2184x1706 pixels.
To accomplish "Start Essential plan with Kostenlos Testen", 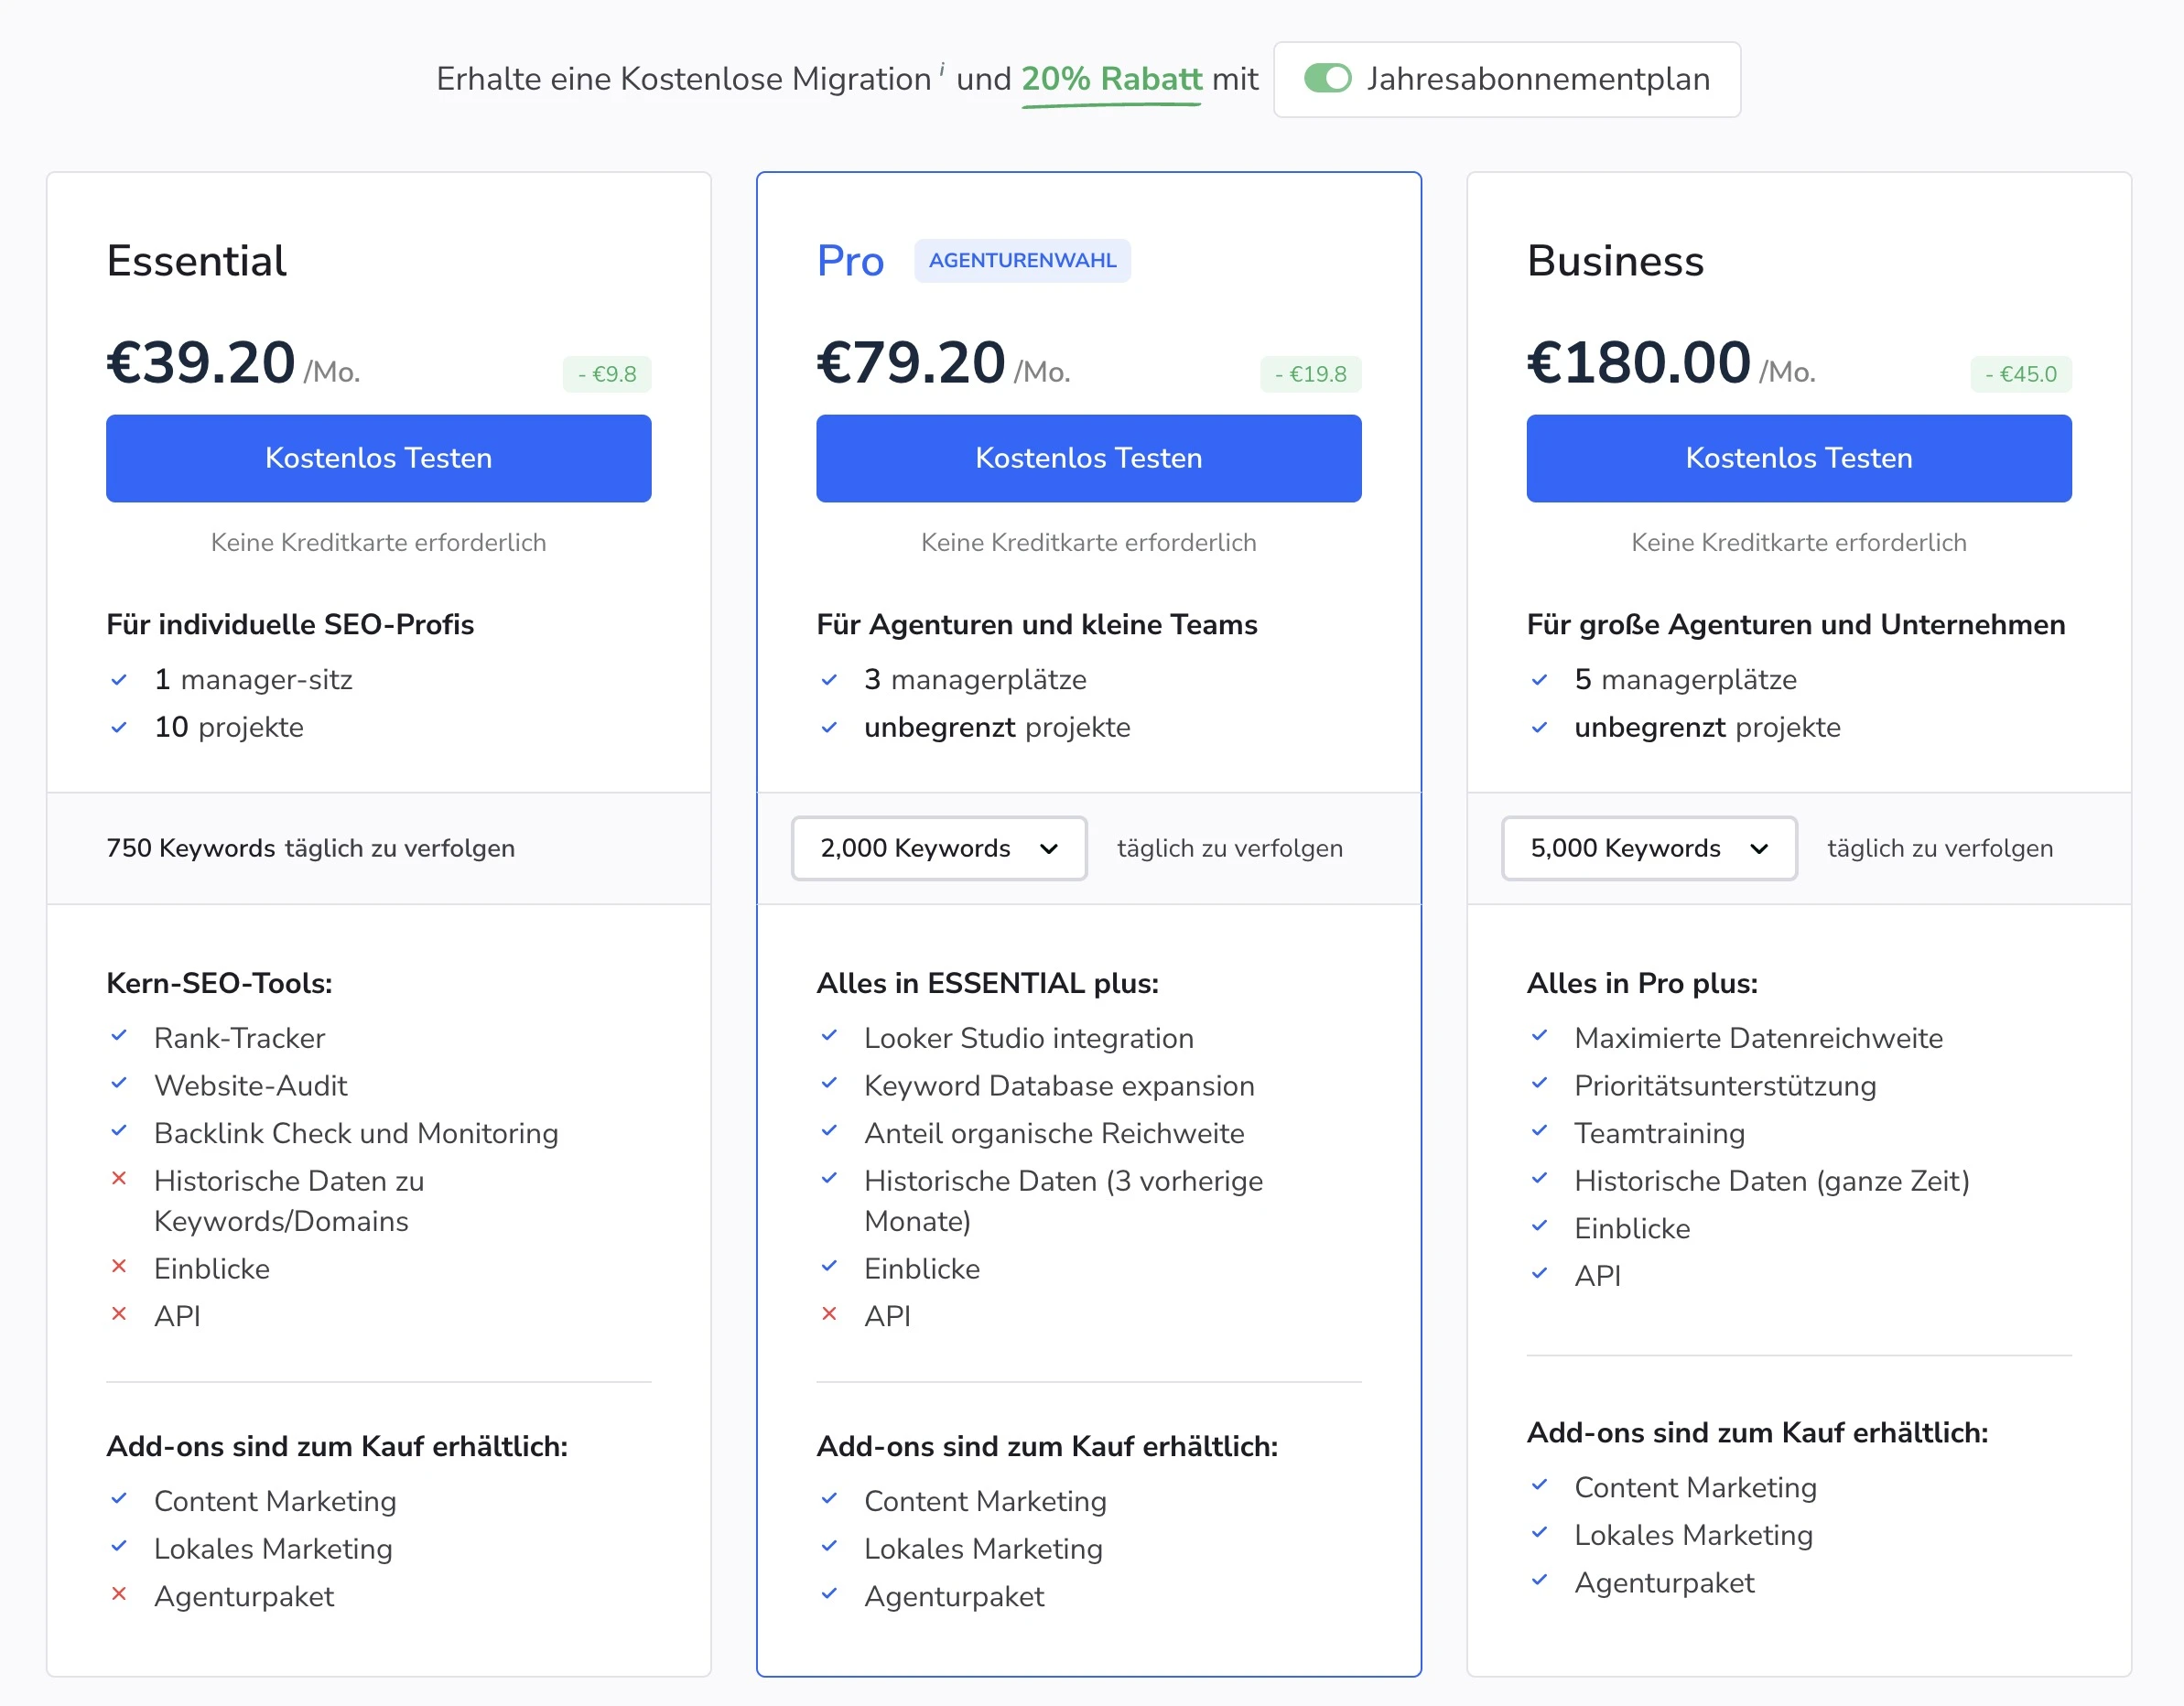I will tap(378, 458).
